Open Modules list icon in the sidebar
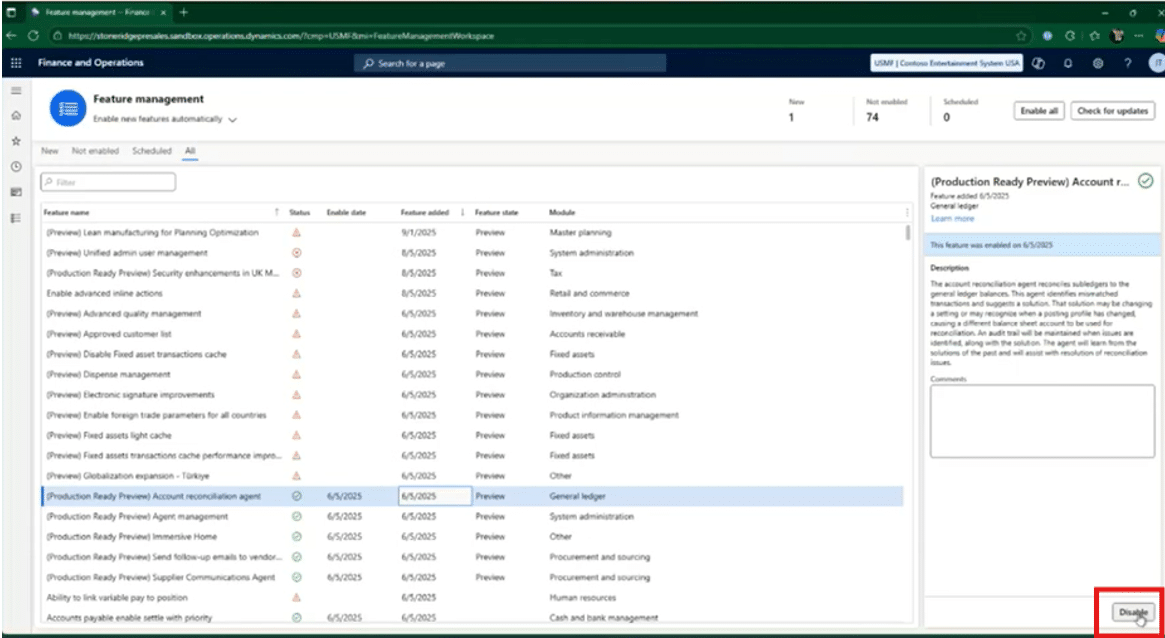Viewport: 1165px width, 638px height. point(16,217)
